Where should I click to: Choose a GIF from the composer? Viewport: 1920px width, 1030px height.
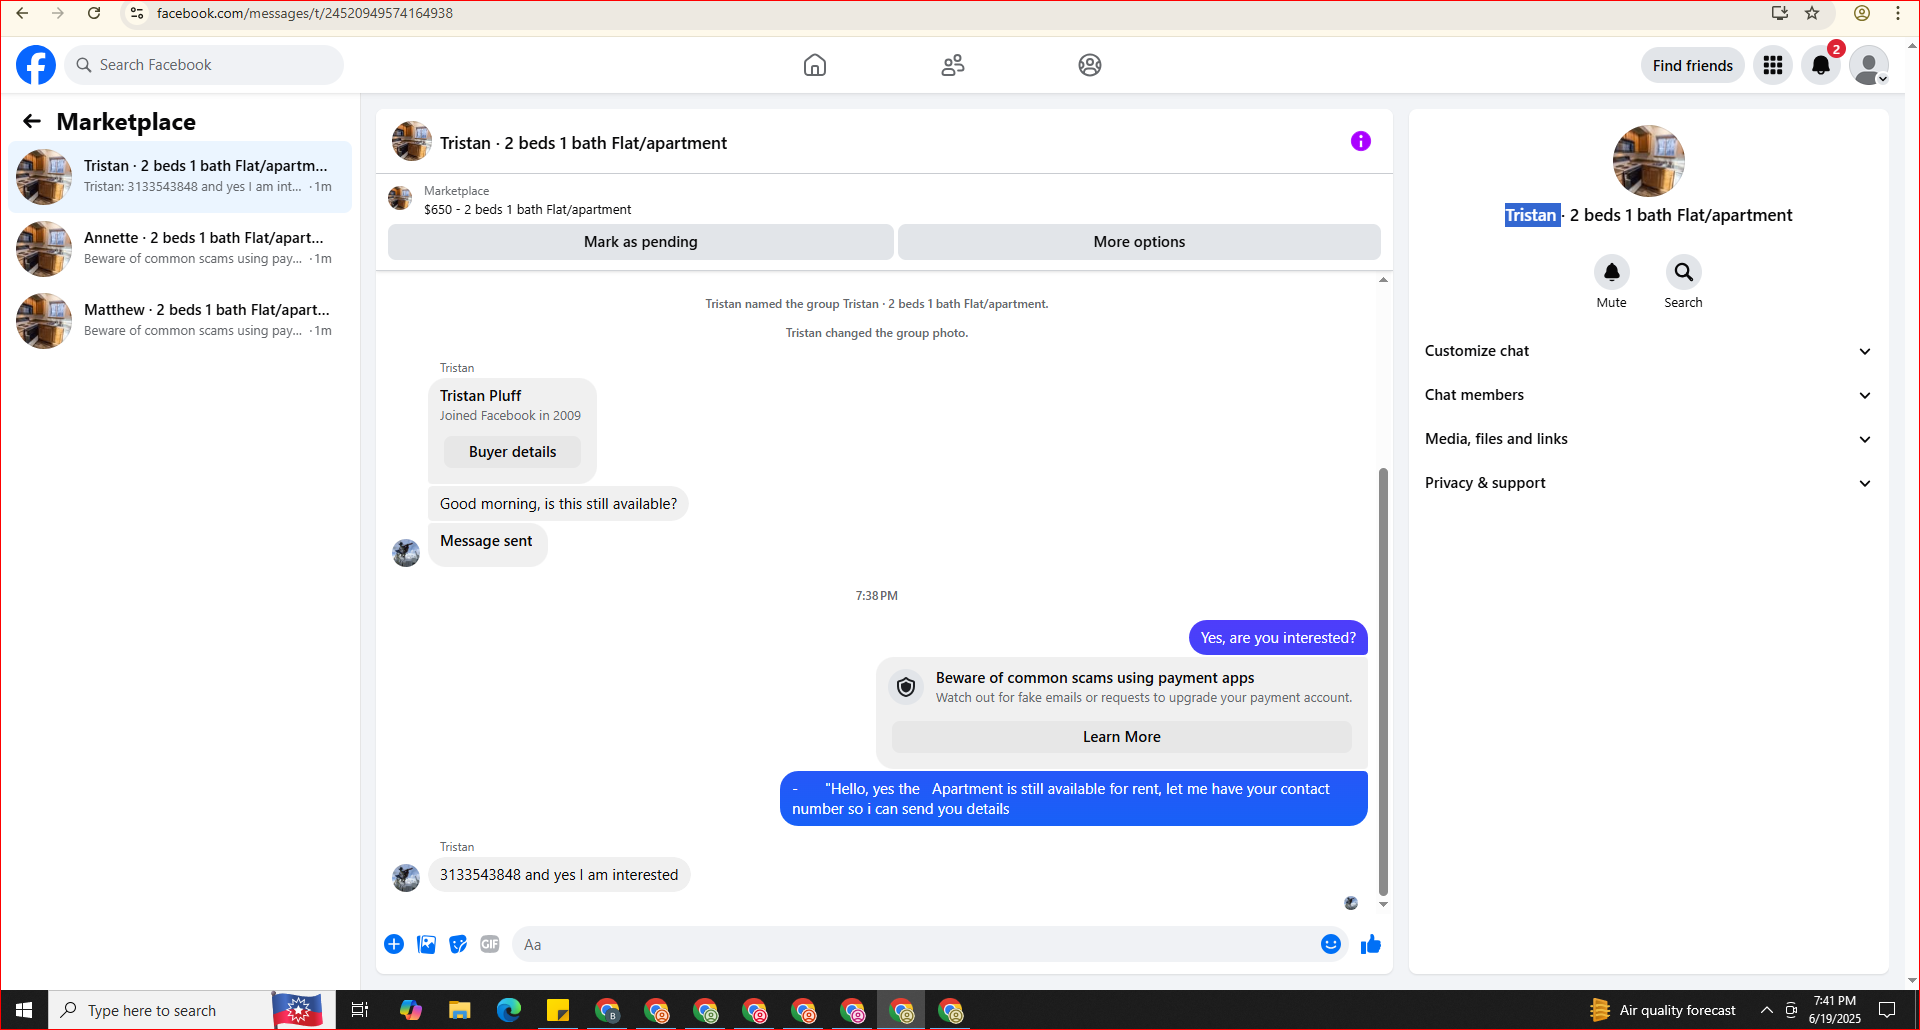pos(490,944)
